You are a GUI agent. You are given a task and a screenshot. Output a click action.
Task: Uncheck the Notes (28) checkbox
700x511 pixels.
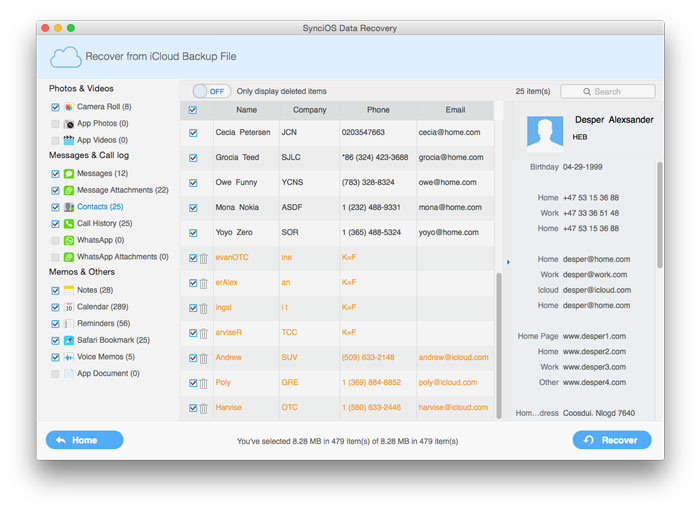pos(55,291)
